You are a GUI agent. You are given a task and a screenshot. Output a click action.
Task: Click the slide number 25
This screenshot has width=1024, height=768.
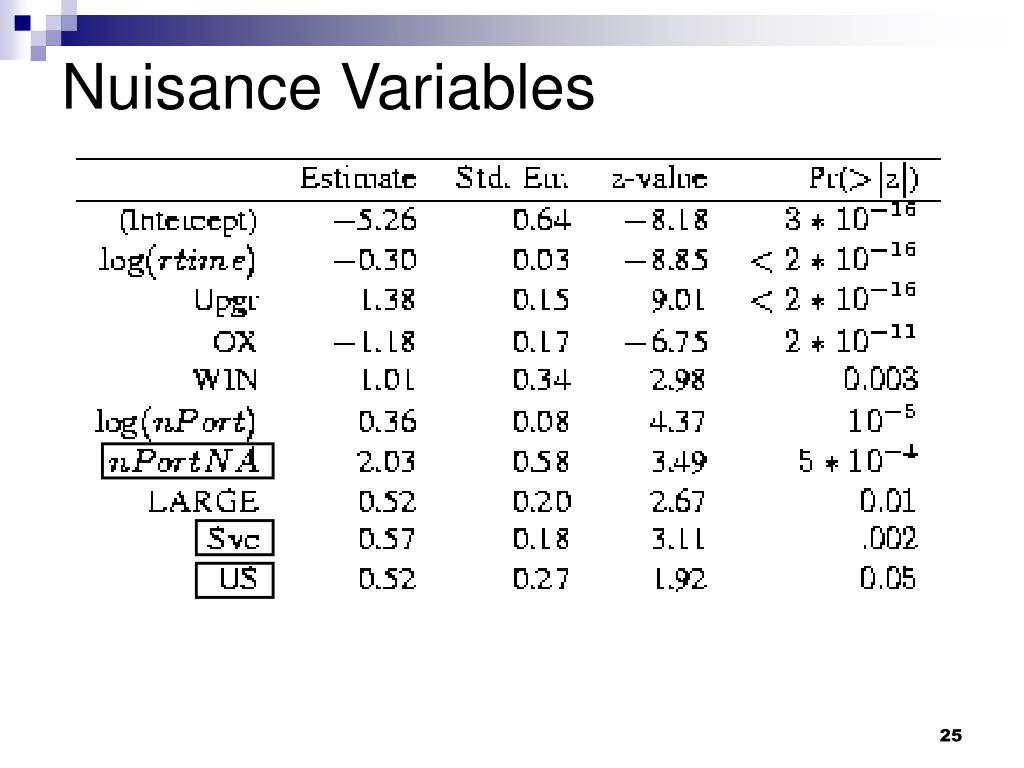[951, 735]
